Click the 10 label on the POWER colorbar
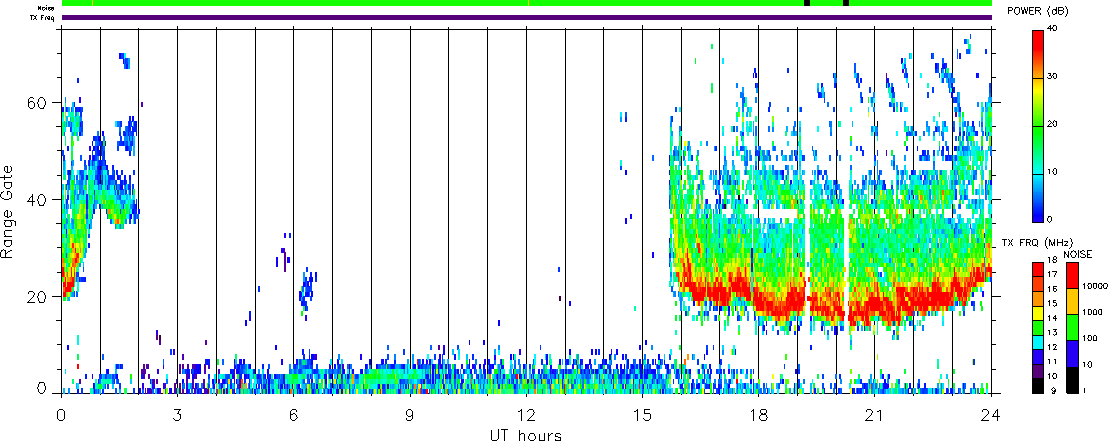 [1054, 173]
